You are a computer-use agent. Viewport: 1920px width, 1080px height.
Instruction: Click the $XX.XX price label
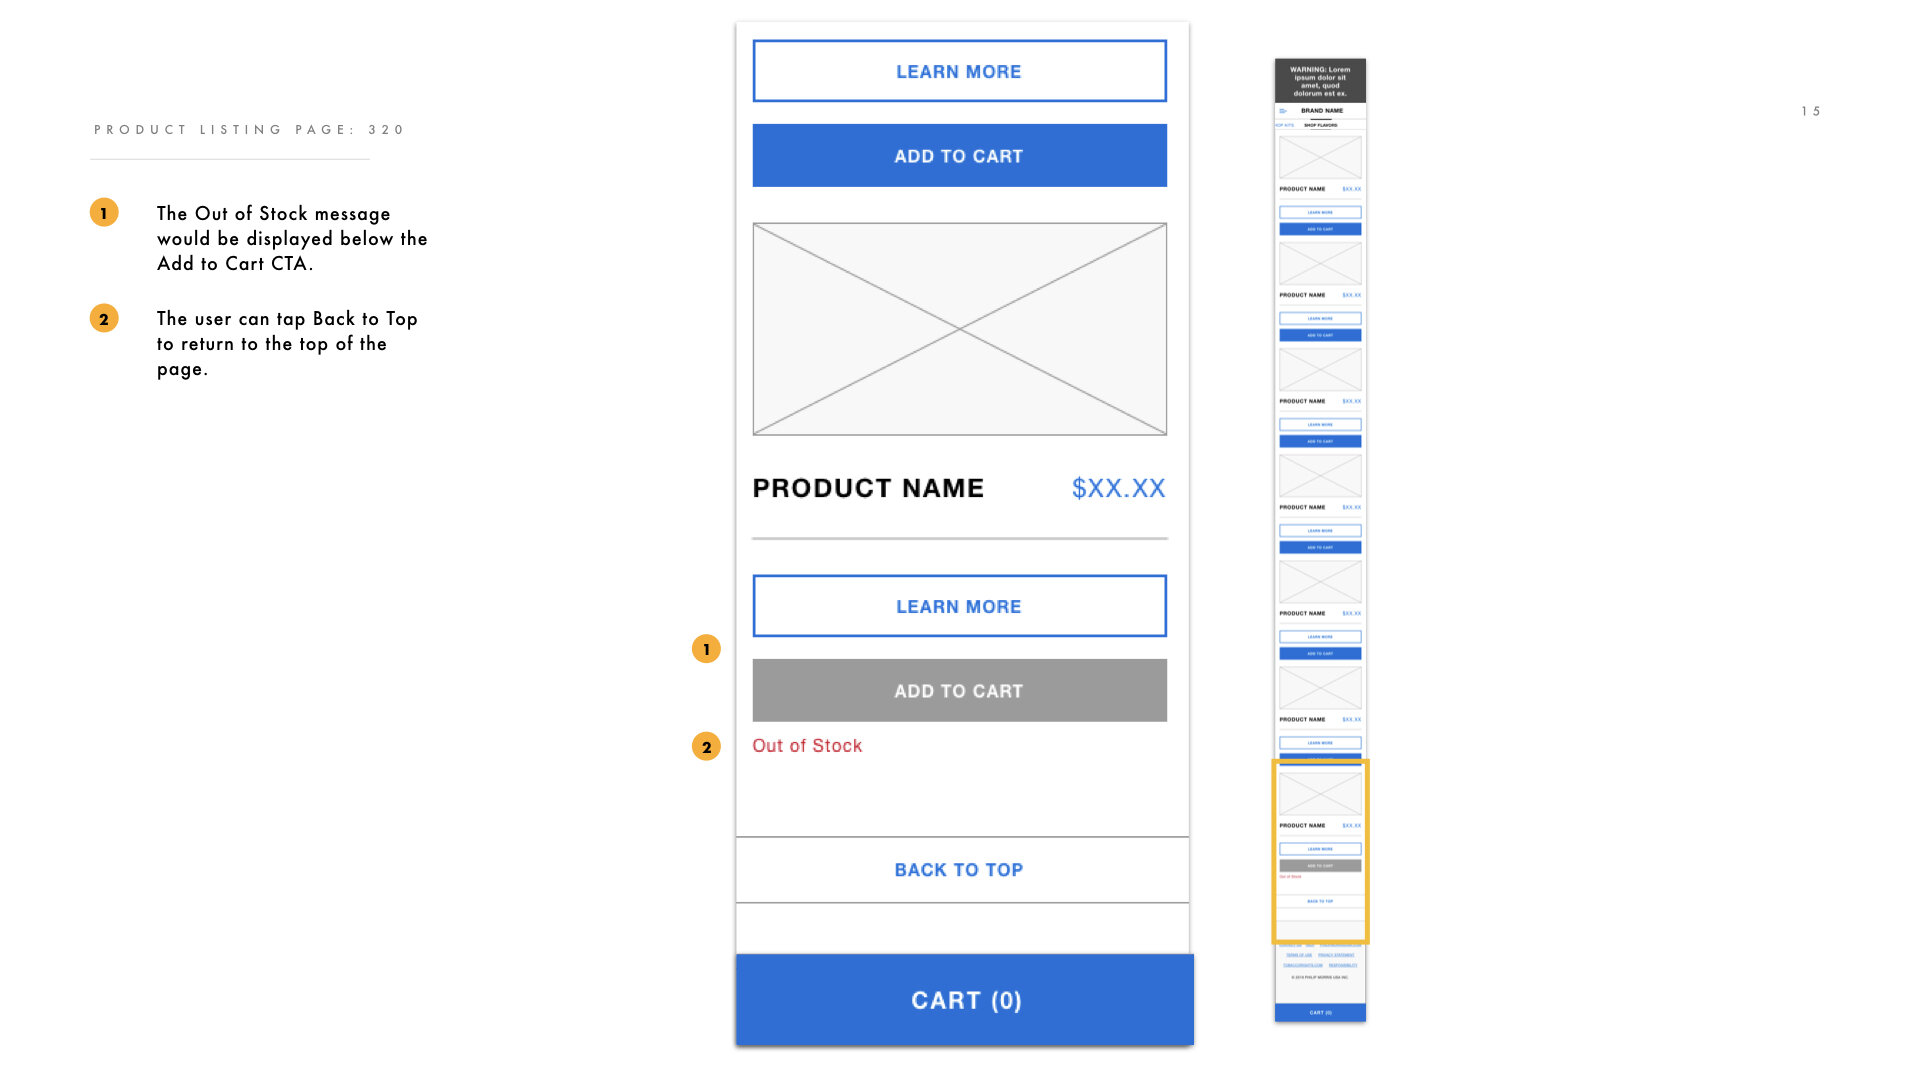(1118, 488)
